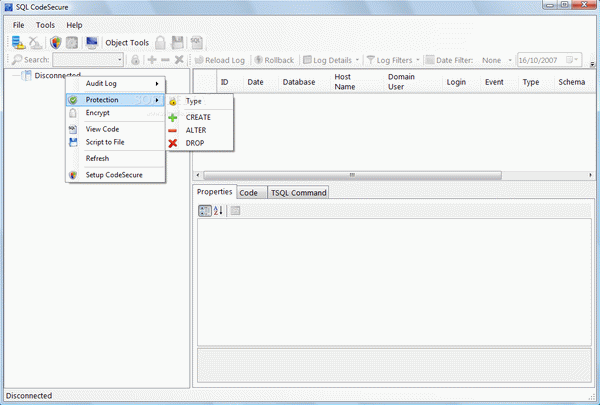Image resolution: width=600 pixels, height=405 pixels.
Task: Click the Log Details button
Action: pos(327,60)
